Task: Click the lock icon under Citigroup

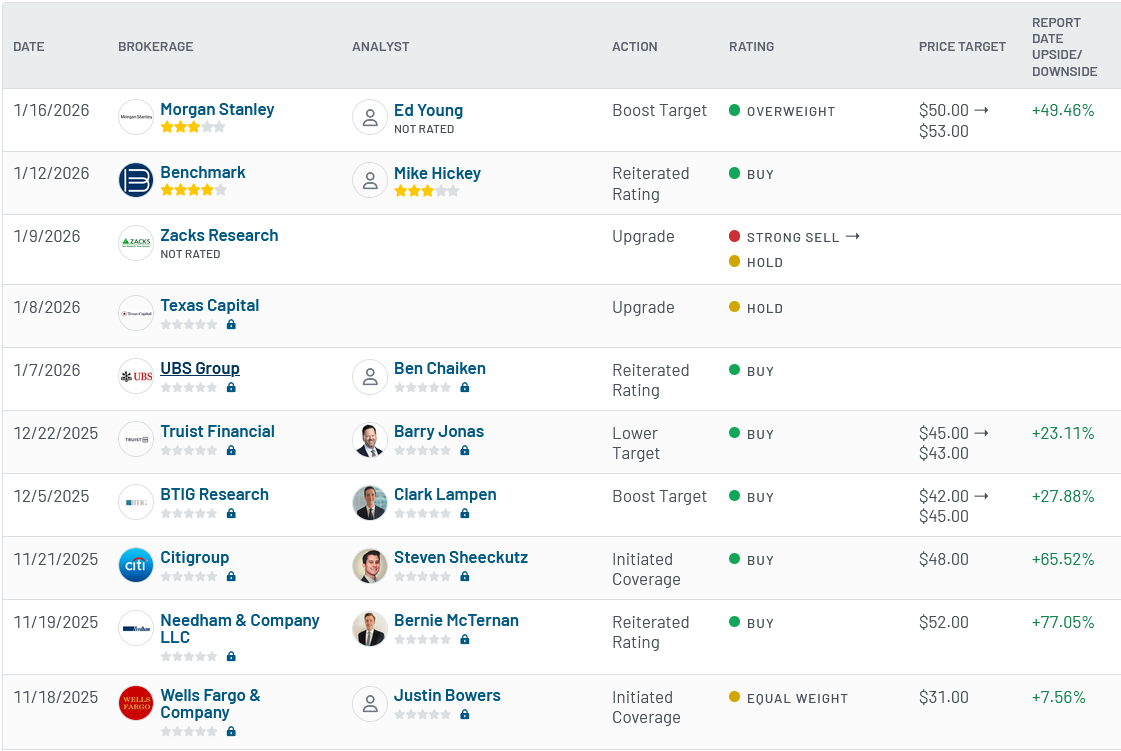Action: [x=231, y=576]
